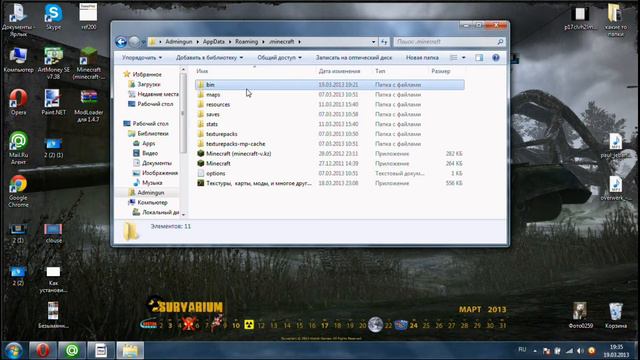Click Записать на оптический диск
The height and width of the screenshot is (360, 640).
pos(354,58)
